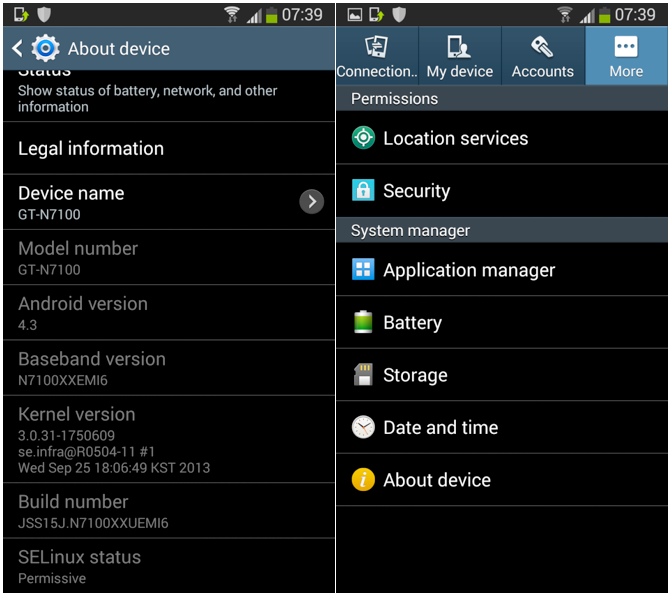Tap the Security lock icon
Screen dimensions: 669x594
pyautogui.click(x=363, y=191)
